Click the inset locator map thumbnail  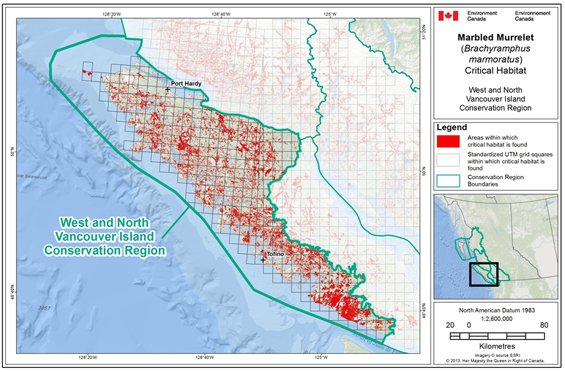click(x=495, y=247)
